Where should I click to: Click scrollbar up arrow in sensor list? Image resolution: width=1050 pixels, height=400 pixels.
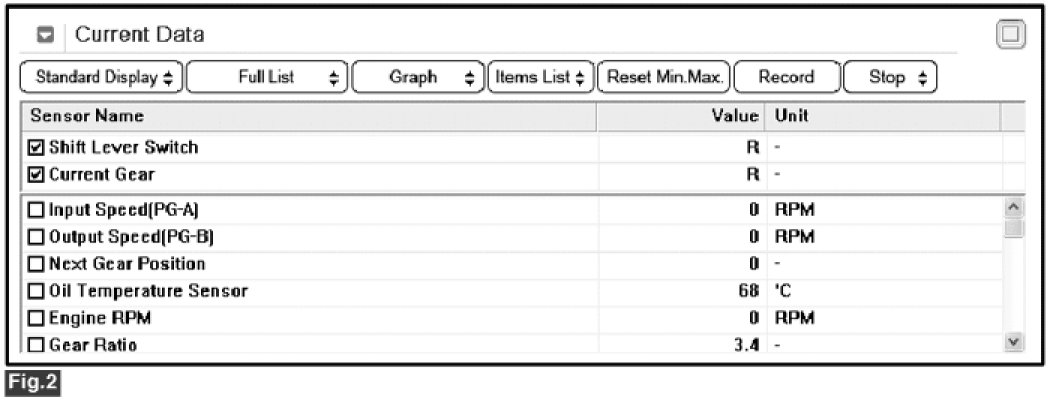(1013, 209)
